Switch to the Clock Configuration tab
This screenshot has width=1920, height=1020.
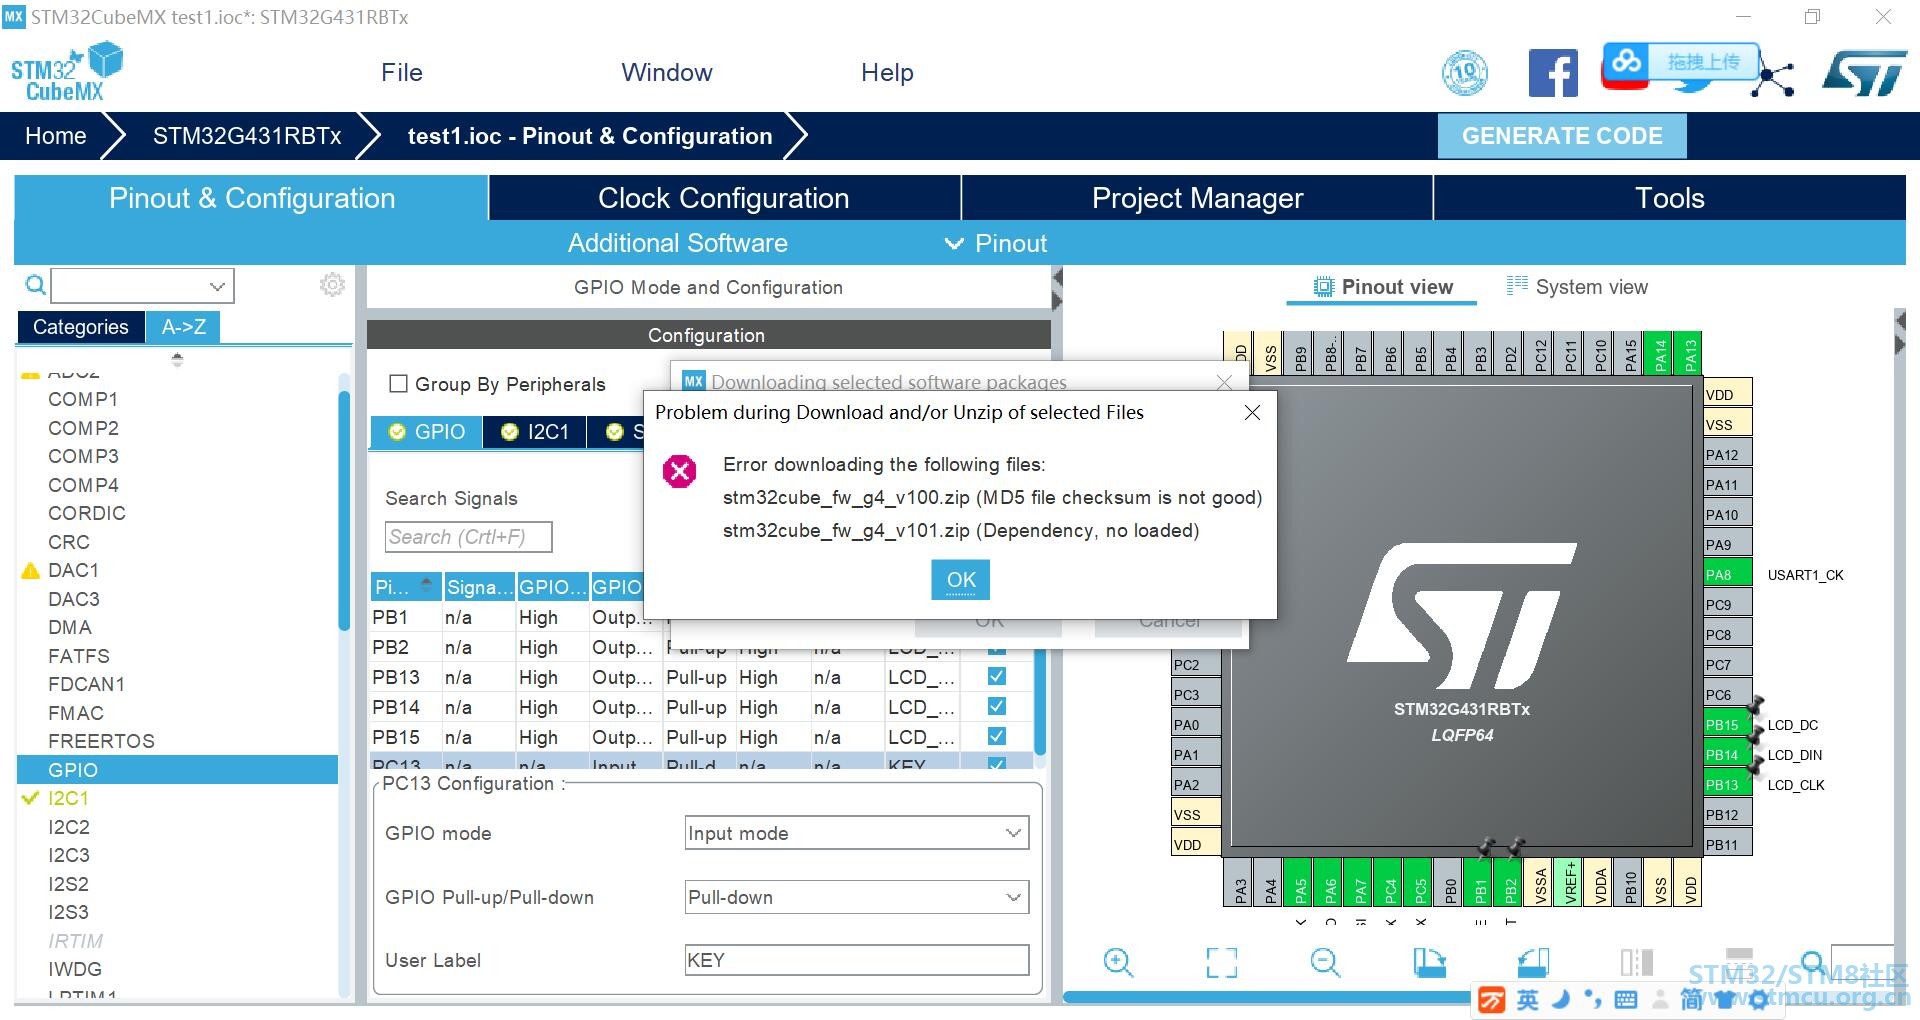pyautogui.click(x=724, y=198)
